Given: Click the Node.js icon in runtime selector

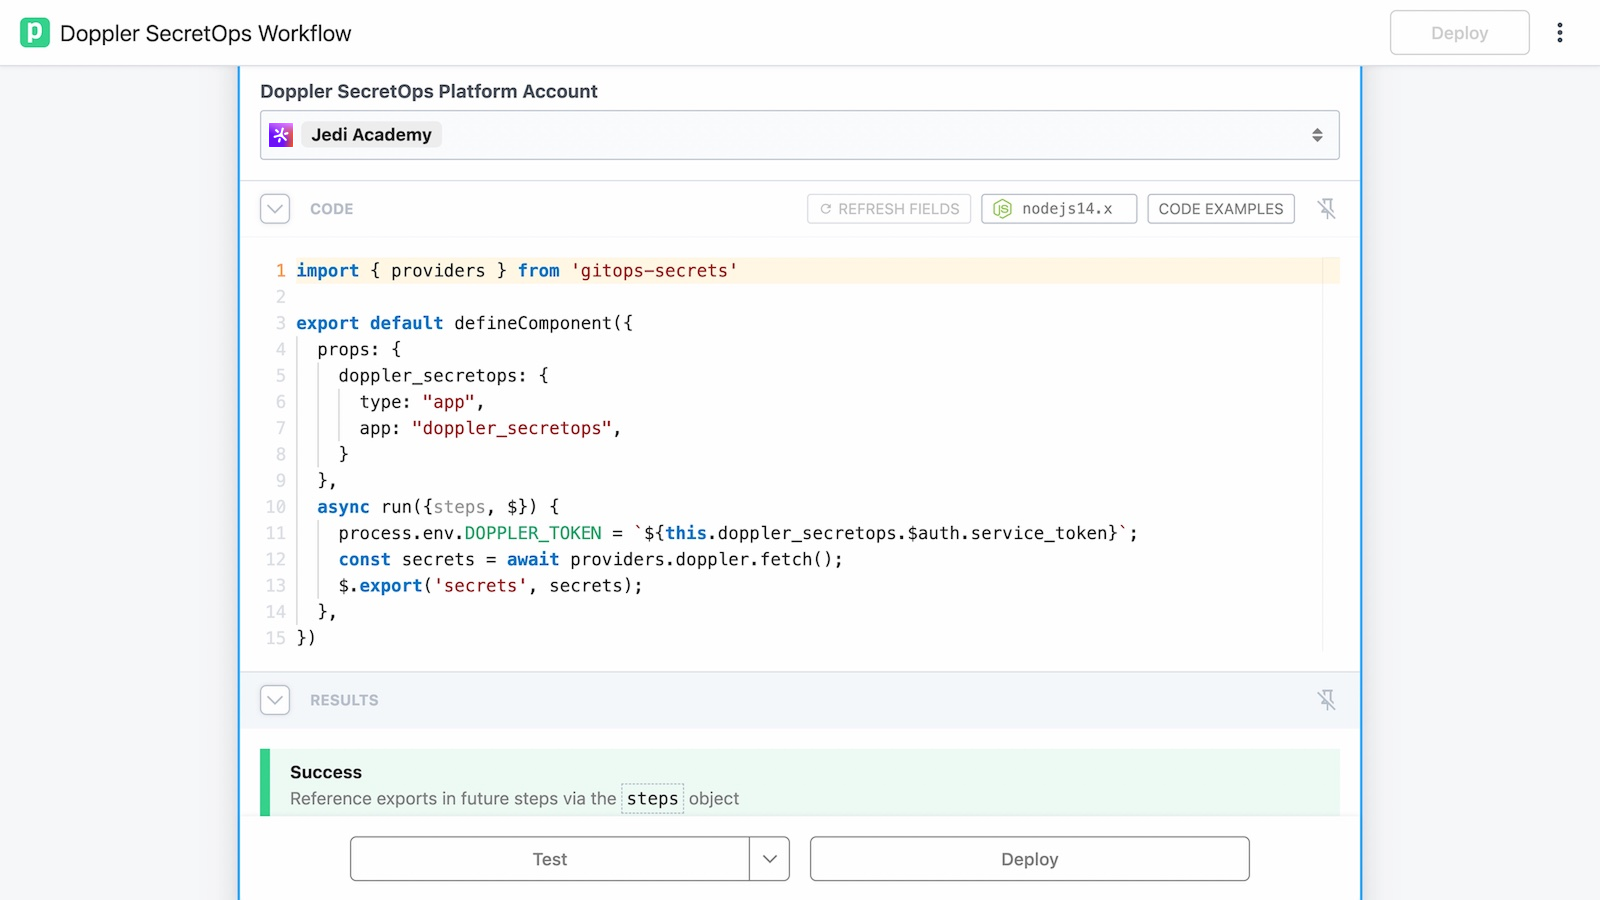Looking at the screenshot, I should [1002, 209].
